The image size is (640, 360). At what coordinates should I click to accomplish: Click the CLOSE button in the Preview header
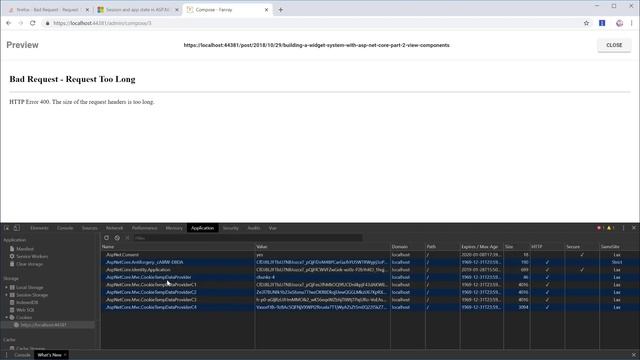(x=614, y=45)
